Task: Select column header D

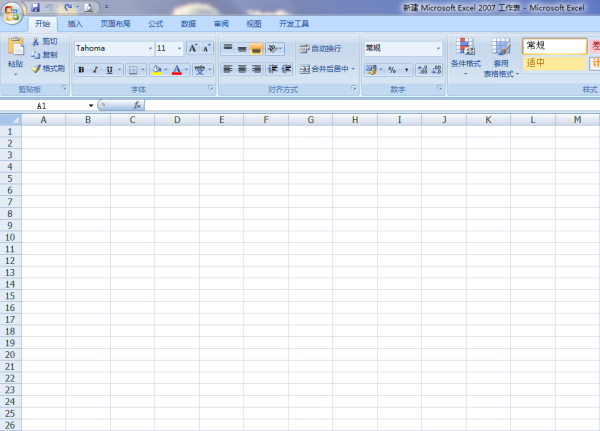Action: (177, 120)
